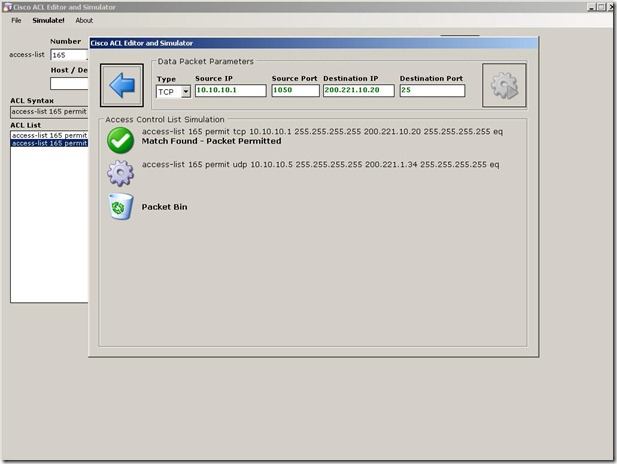Open the Simulate! menu
The height and width of the screenshot is (464, 617).
tap(48, 20)
